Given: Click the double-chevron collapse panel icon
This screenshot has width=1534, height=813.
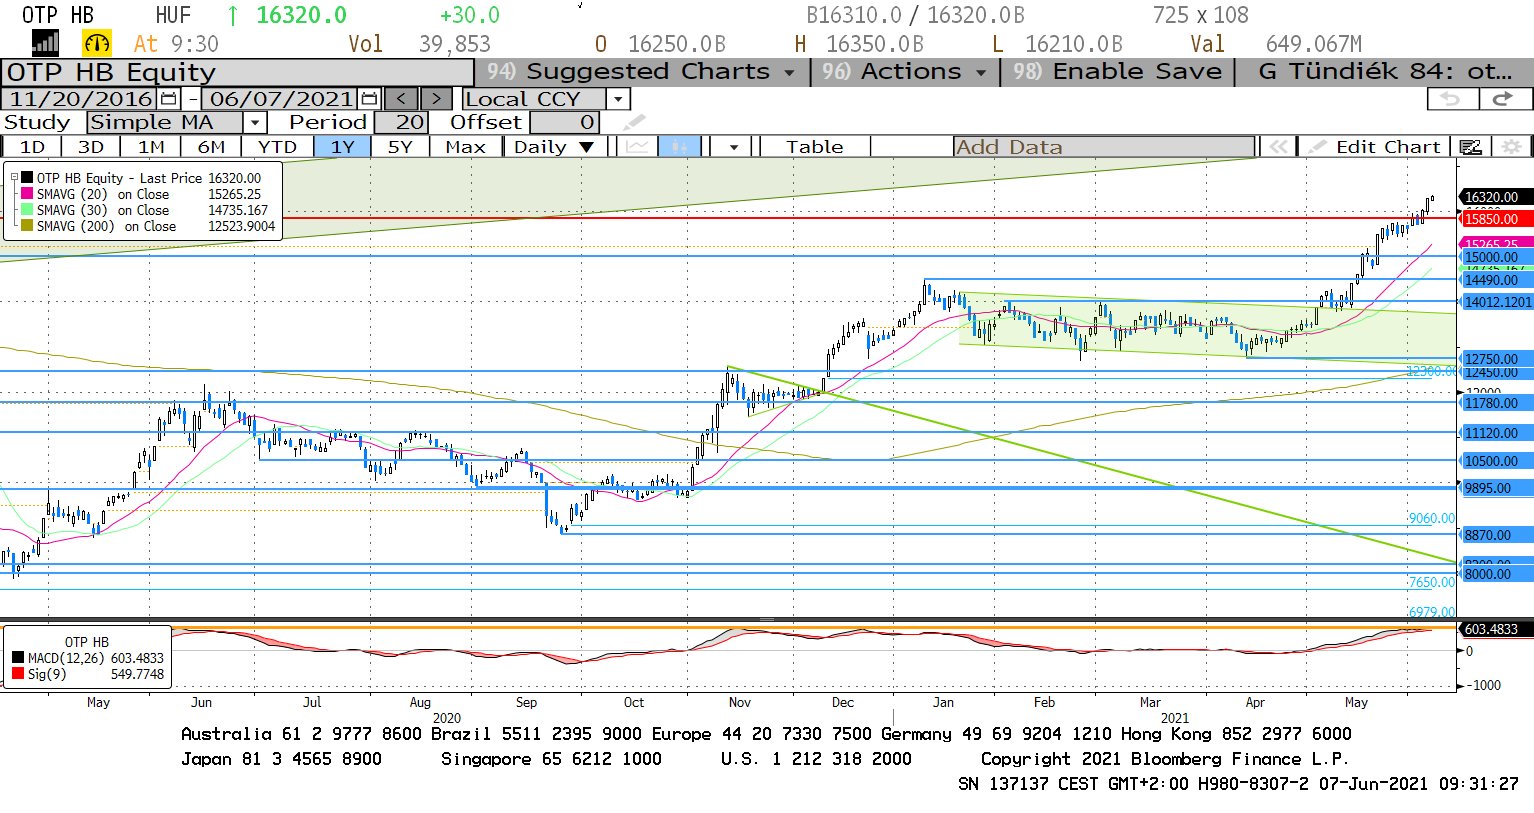Looking at the screenshot, I should [x=1278, y=147].
